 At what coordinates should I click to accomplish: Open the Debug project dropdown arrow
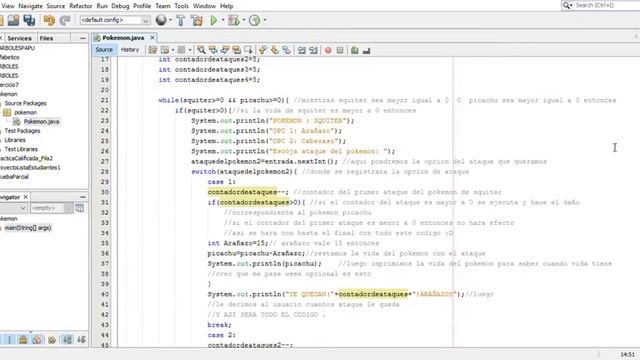(244, 20)
